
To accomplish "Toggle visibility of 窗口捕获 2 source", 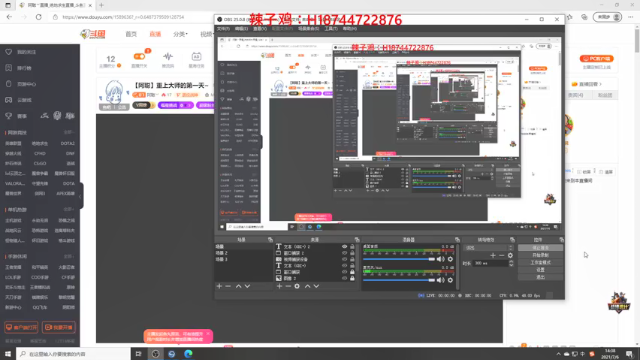I will [344, 253].
